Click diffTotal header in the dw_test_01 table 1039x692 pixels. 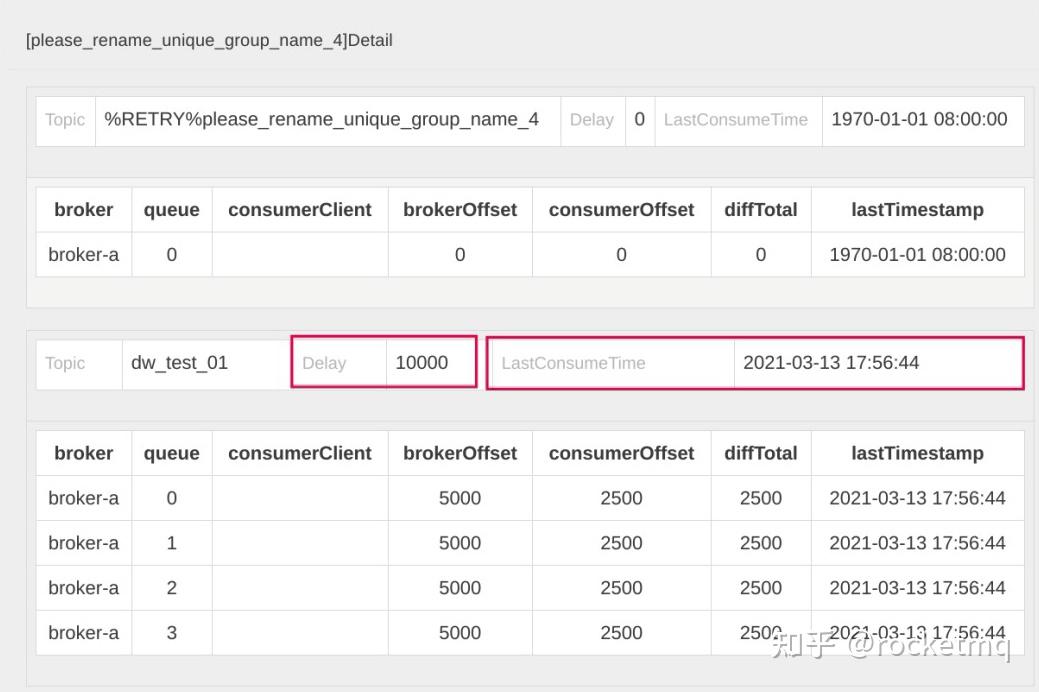761,453
